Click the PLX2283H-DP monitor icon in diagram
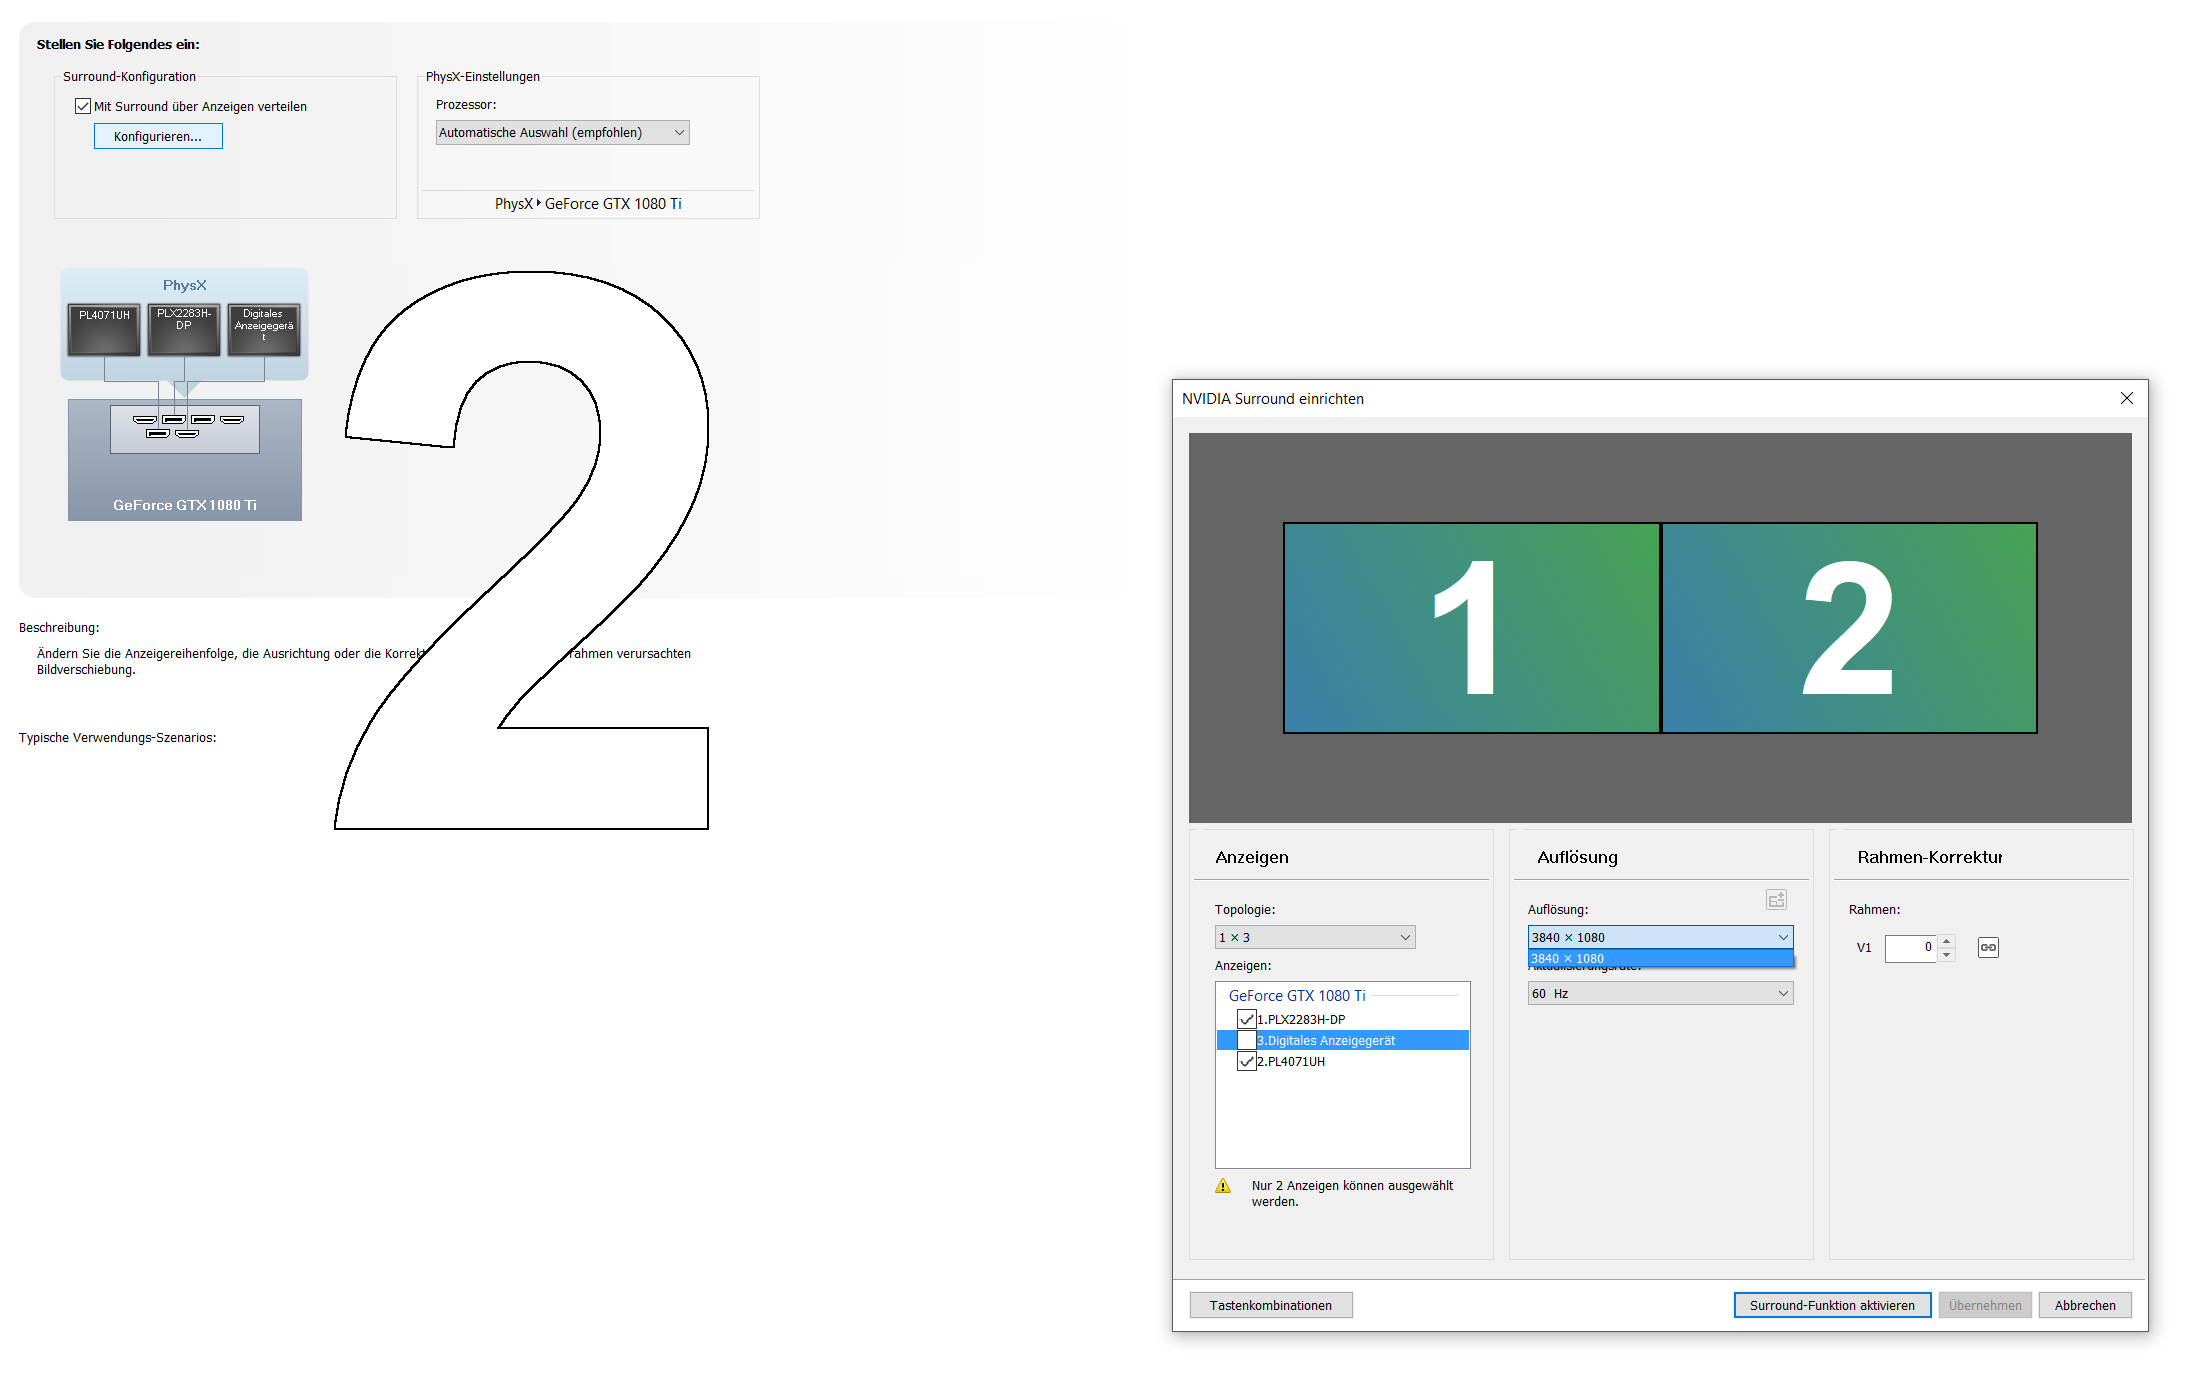This screenshot has width=2208, height=1380. click(x=184, y=330)
